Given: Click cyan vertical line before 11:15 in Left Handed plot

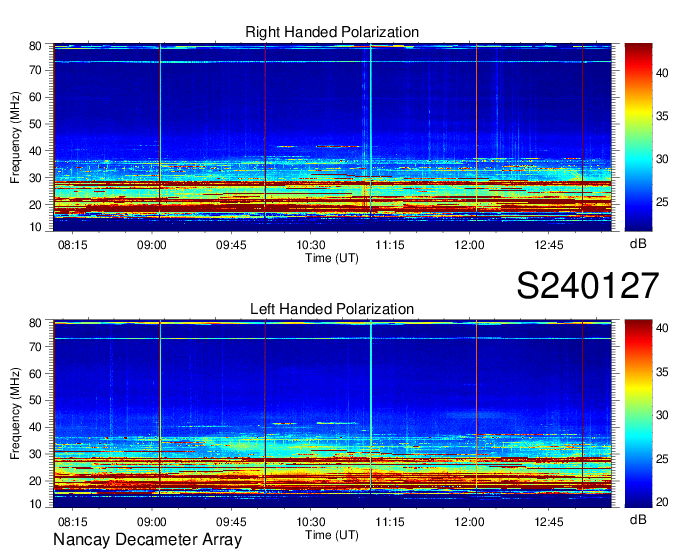Looking at the screenshot, I should [371, 408].
